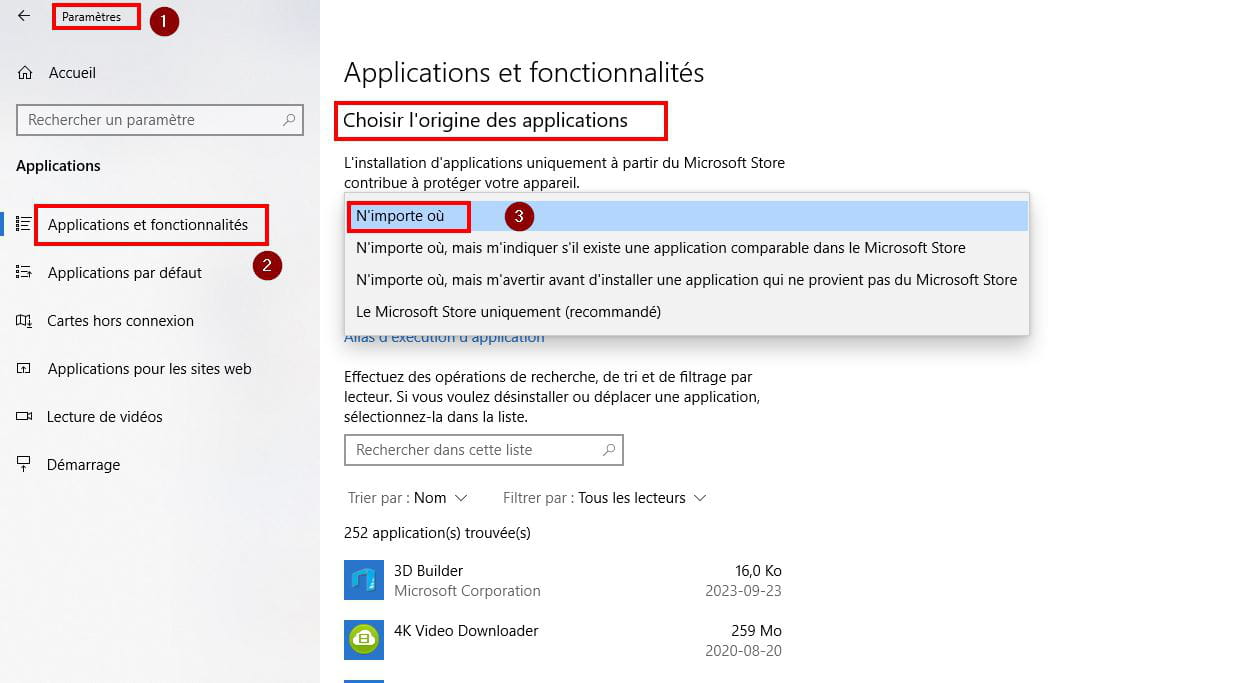Select the 3D Builder app icon

364,580
